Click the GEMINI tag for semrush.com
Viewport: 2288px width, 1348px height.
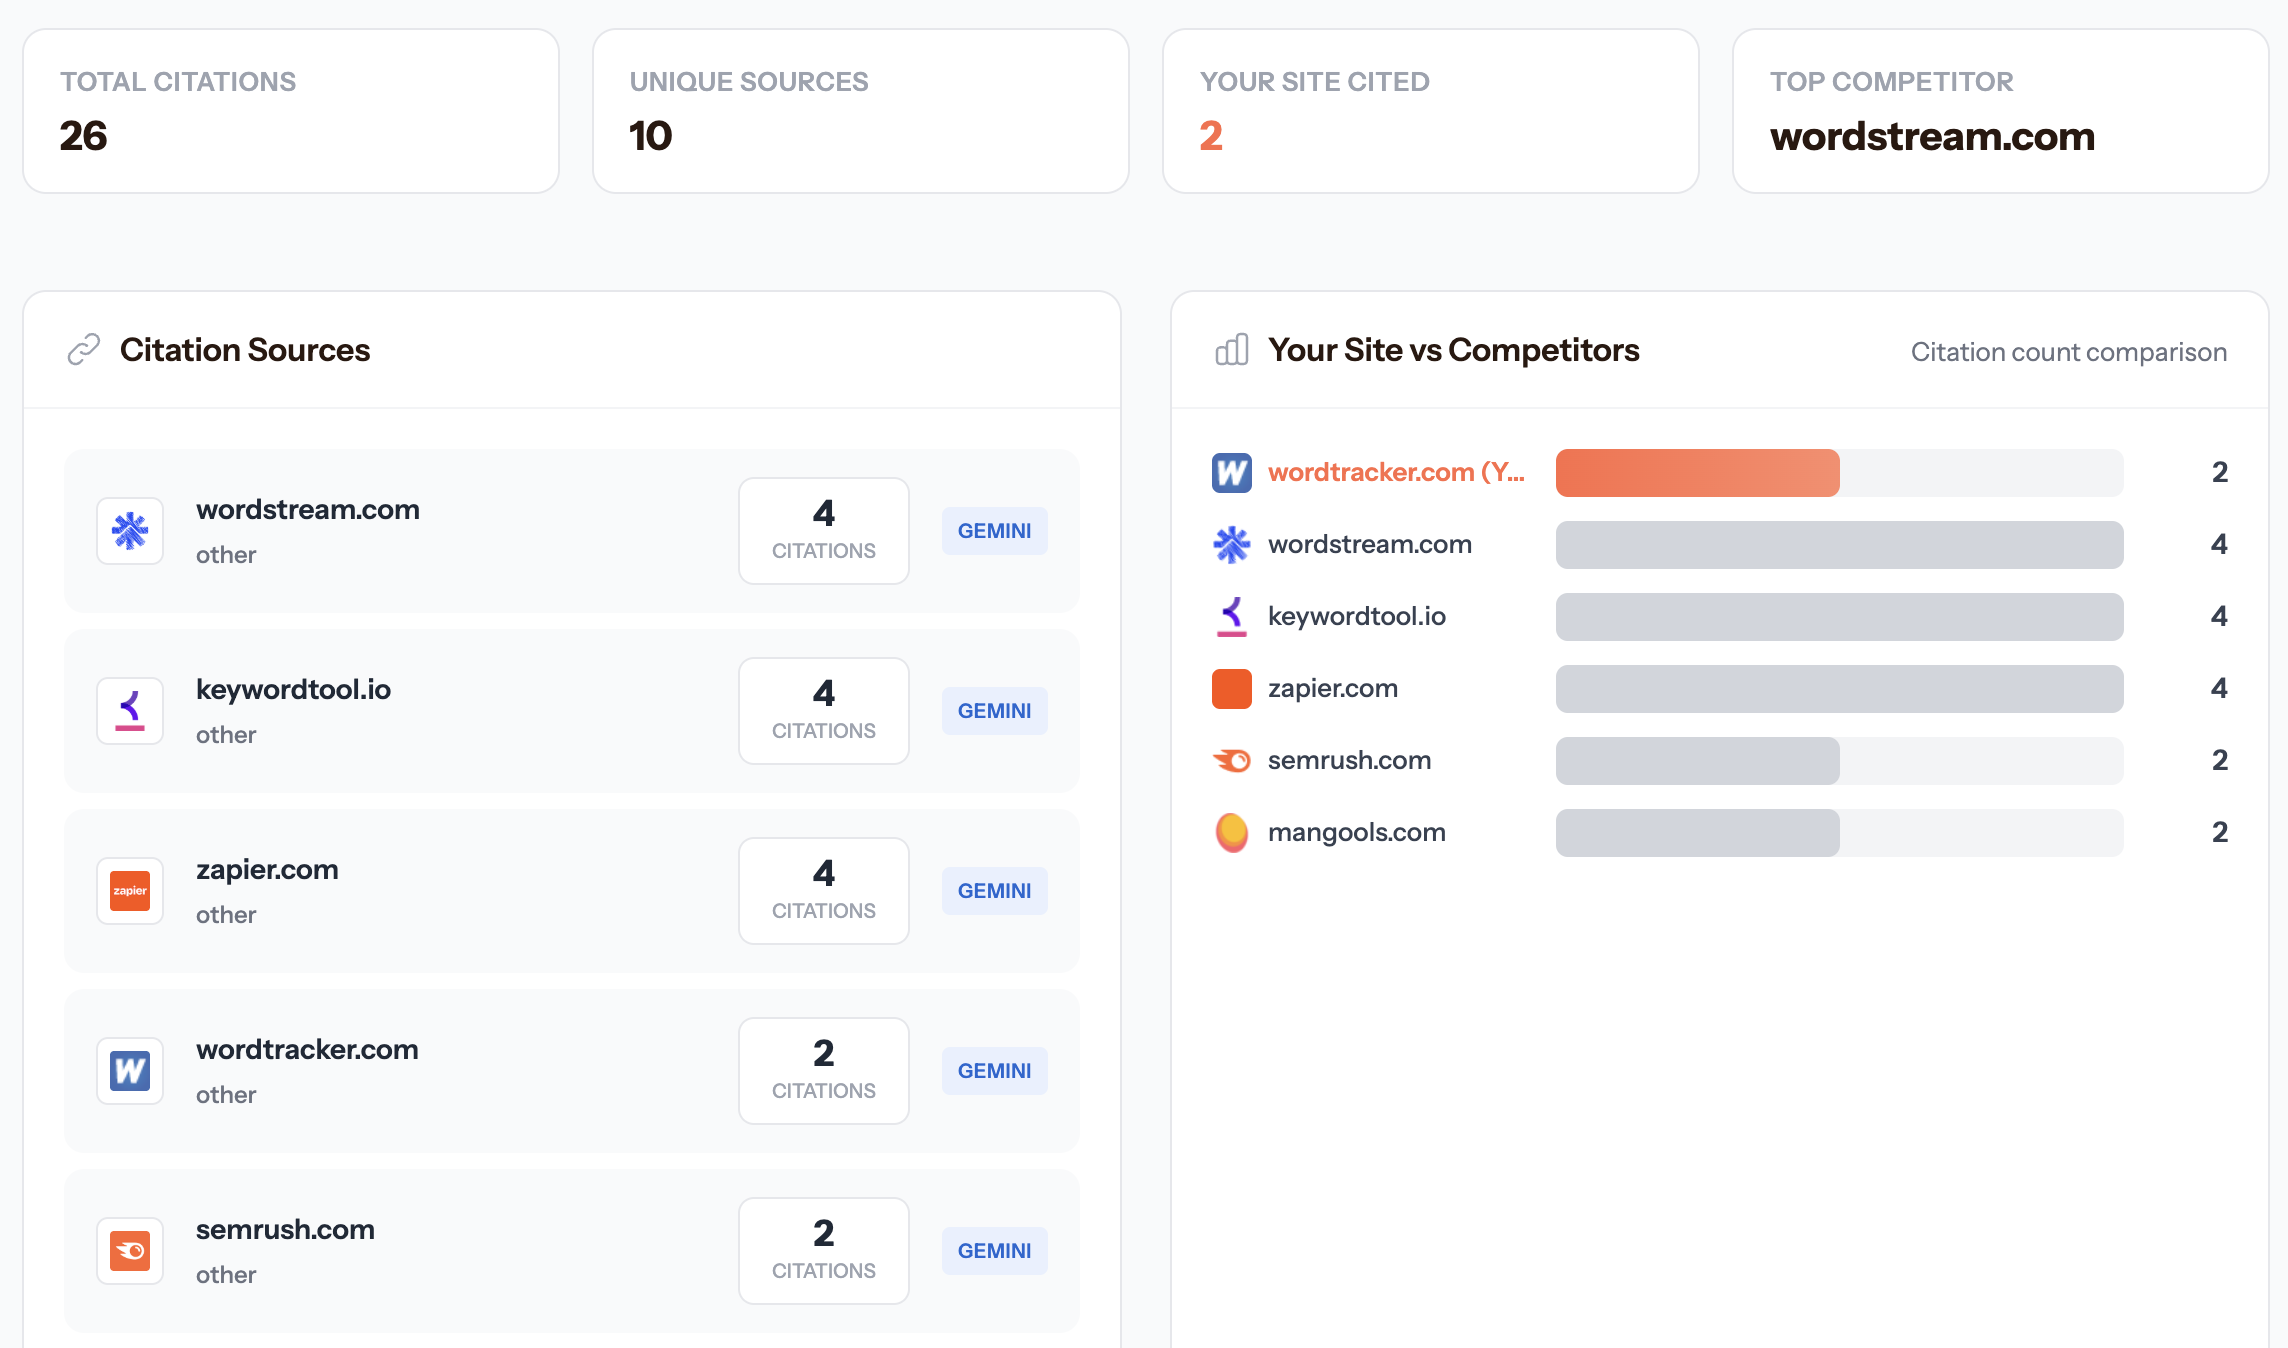click(994, 1251)
